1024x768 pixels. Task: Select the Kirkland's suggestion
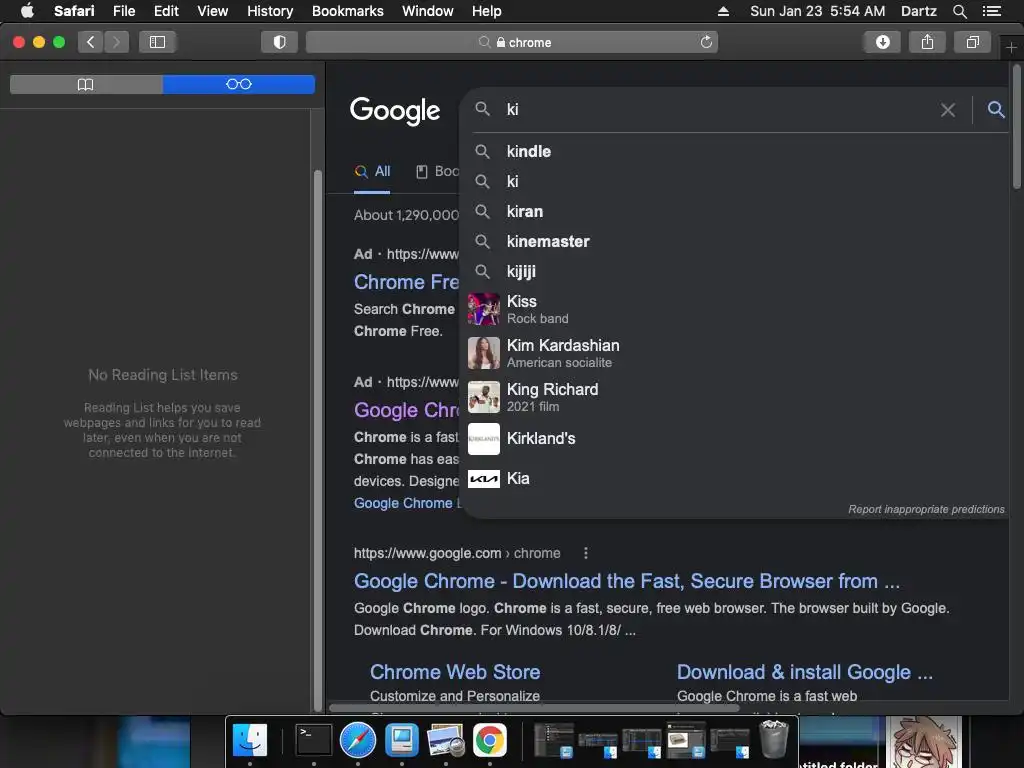point(735,439)
